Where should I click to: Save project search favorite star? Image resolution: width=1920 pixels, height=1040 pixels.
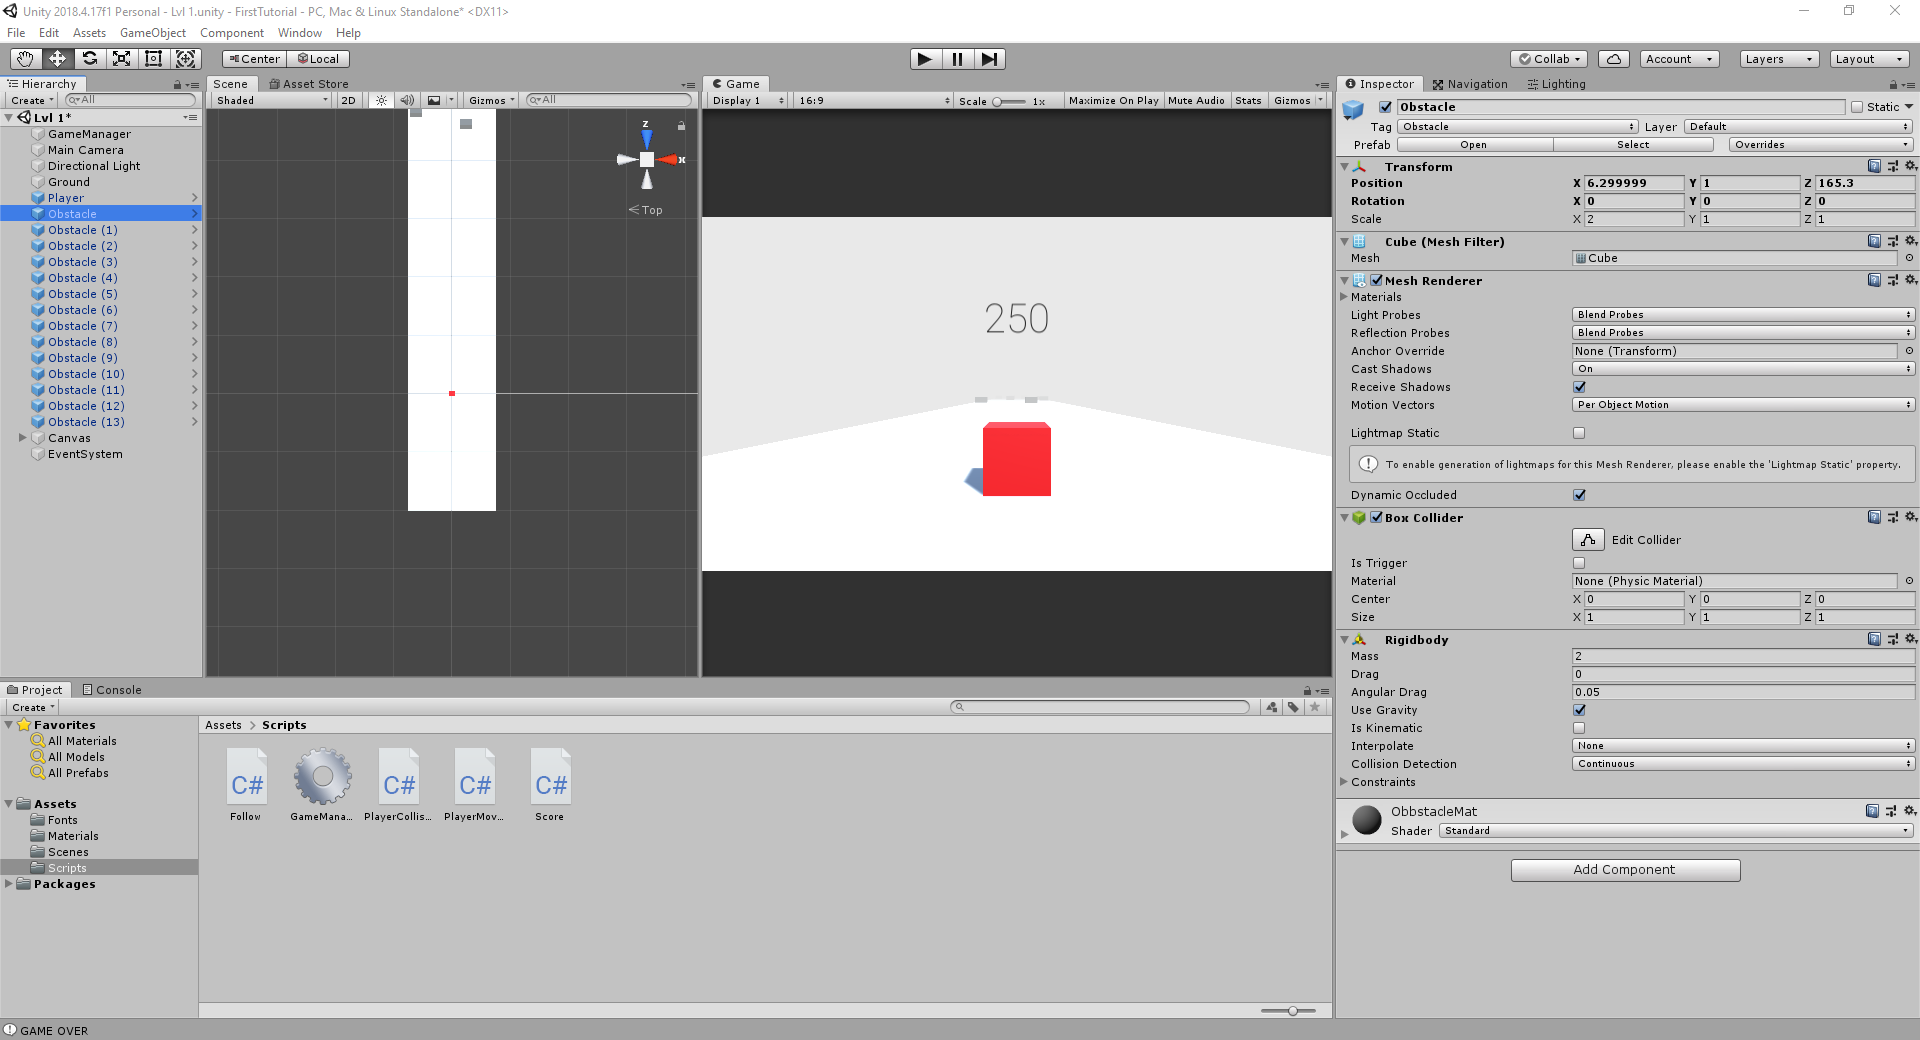[x=1315, y=707]
